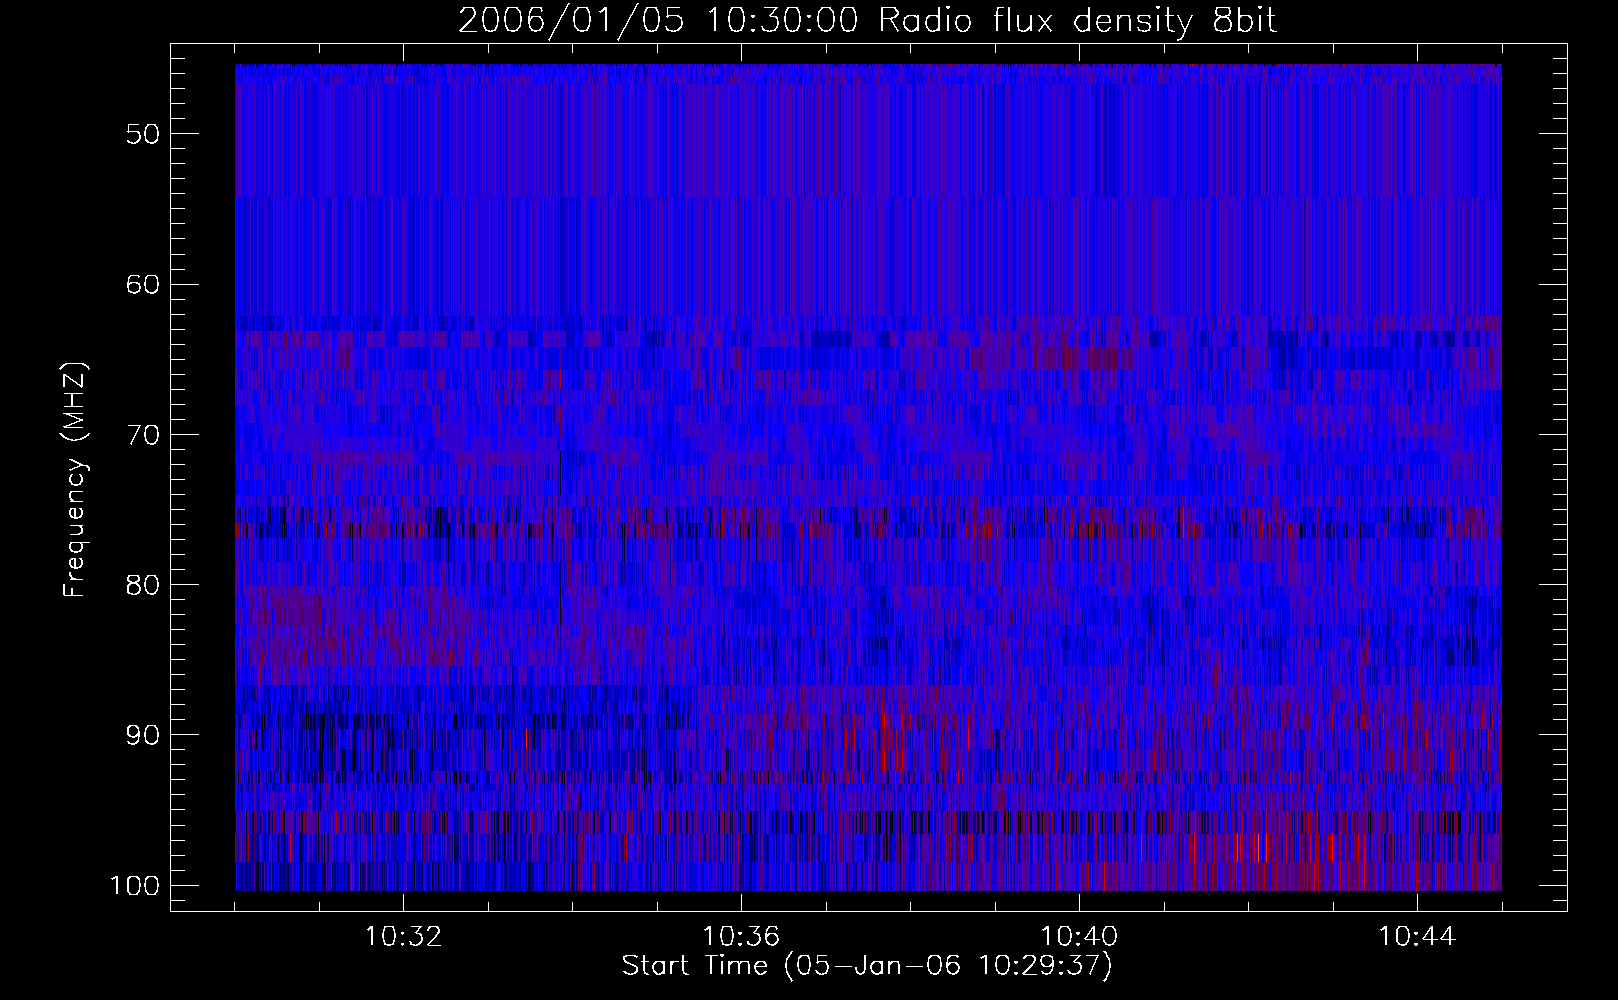Click the plot title '2006/01/05 10:30:00 Radio flux density 8bit'
The width and height of the screenshot is (1618, 1000).
[867, 21]
